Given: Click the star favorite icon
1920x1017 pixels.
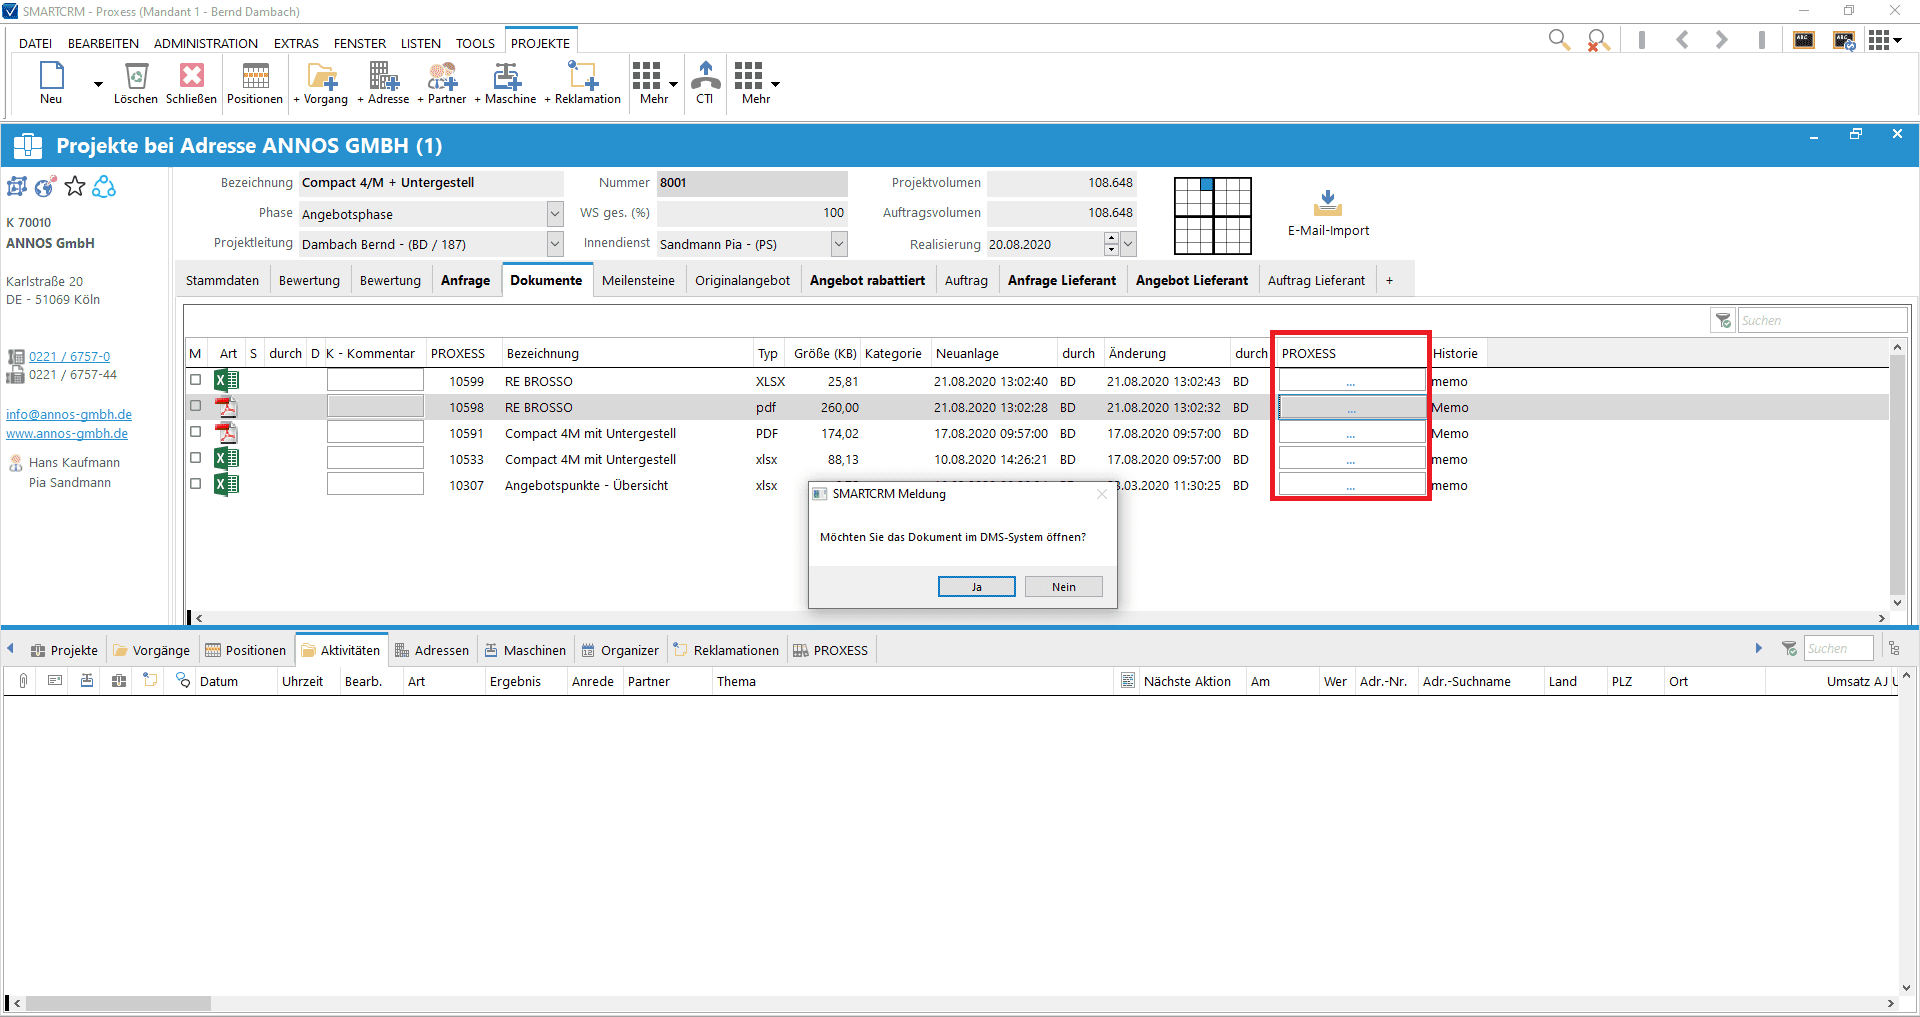Looking at the screenshot, I should coord(75,186).
